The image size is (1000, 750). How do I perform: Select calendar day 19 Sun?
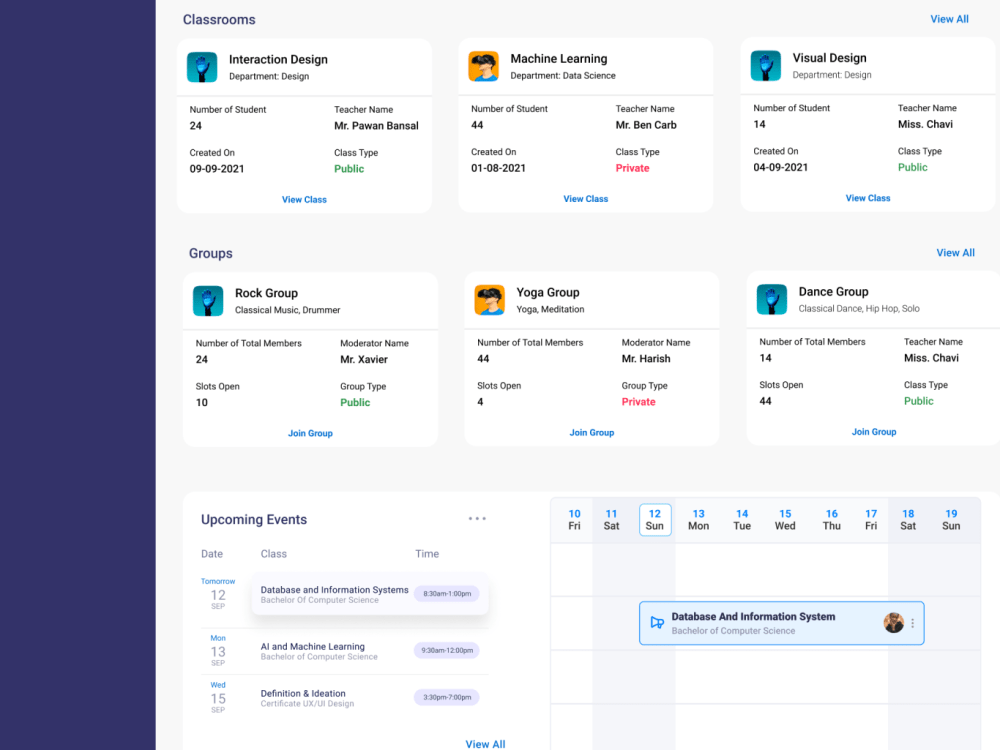(951, 520)
